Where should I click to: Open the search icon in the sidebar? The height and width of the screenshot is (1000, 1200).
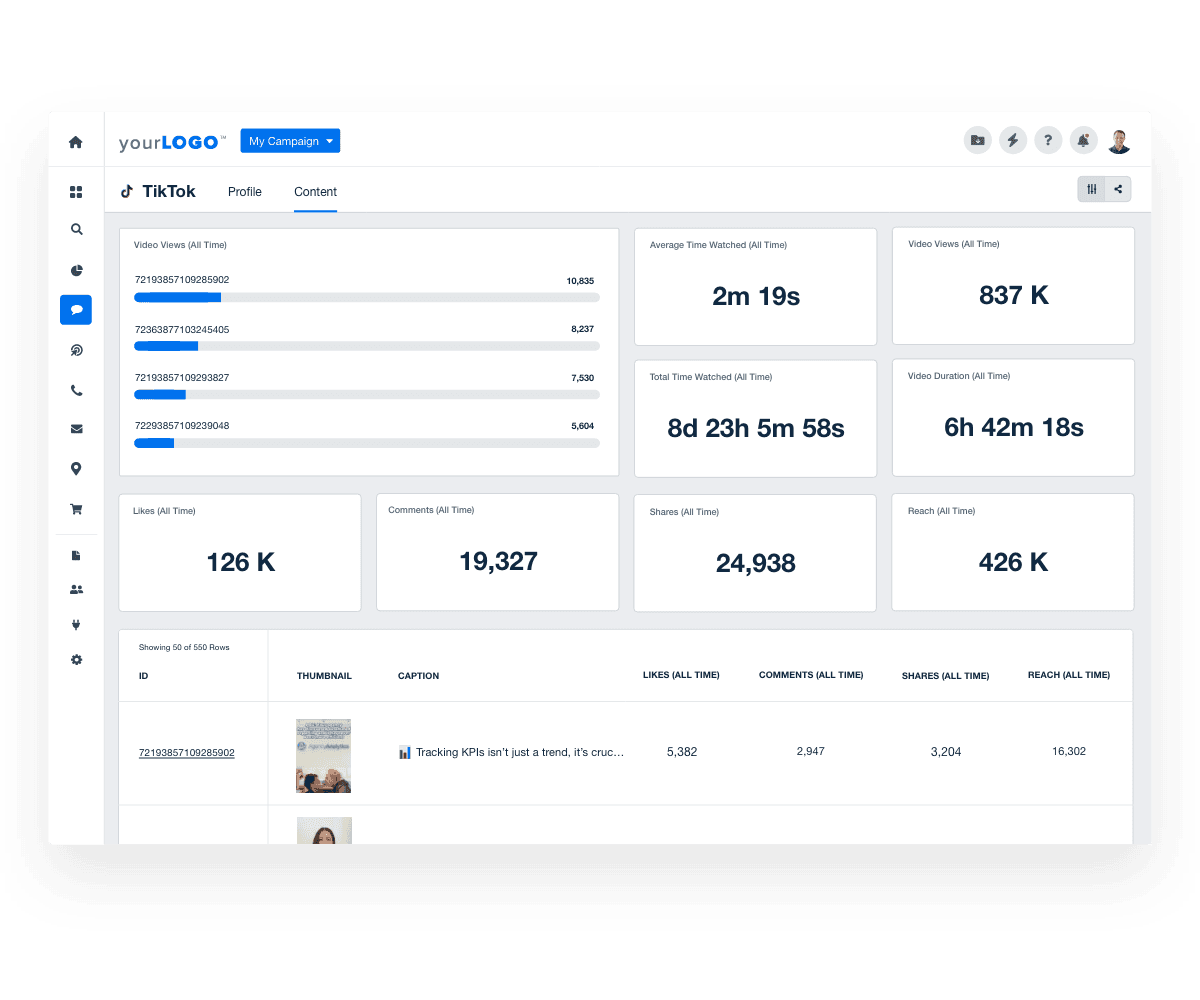[x=76, y=229]
